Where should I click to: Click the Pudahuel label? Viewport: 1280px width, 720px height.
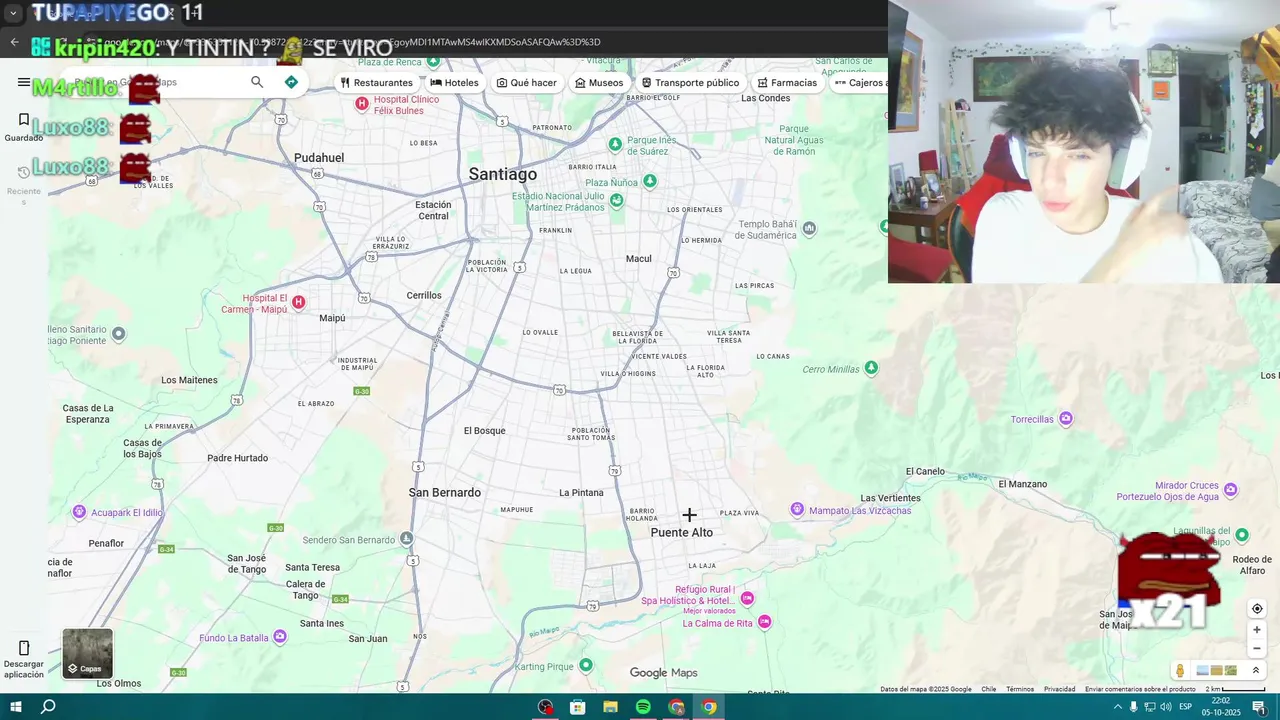(x=319, y=158)
